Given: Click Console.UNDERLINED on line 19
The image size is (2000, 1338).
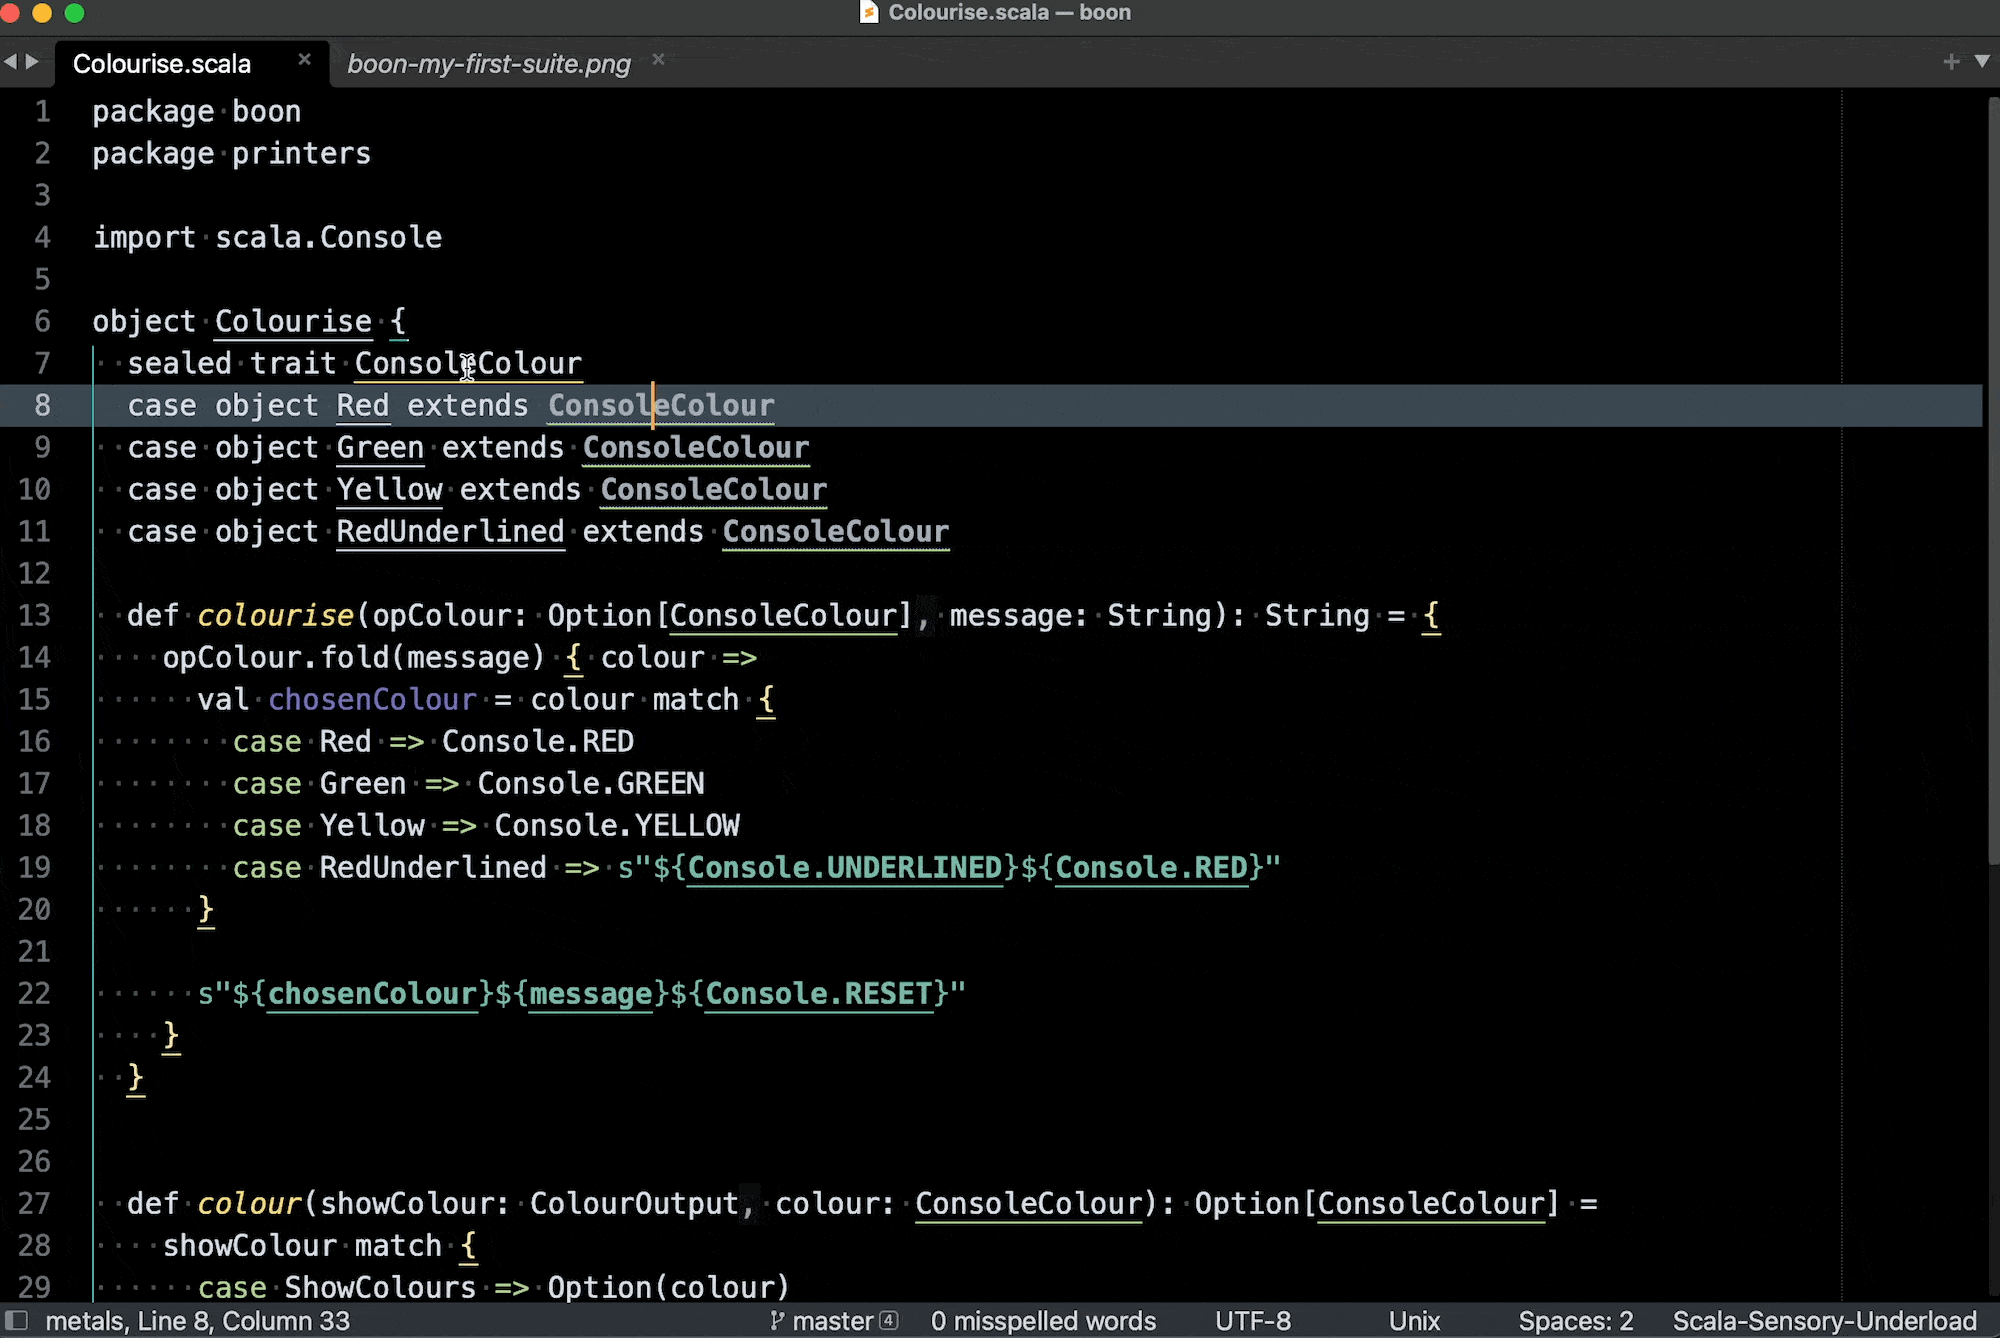Looking at the screenshot, I should click(845, 867).
